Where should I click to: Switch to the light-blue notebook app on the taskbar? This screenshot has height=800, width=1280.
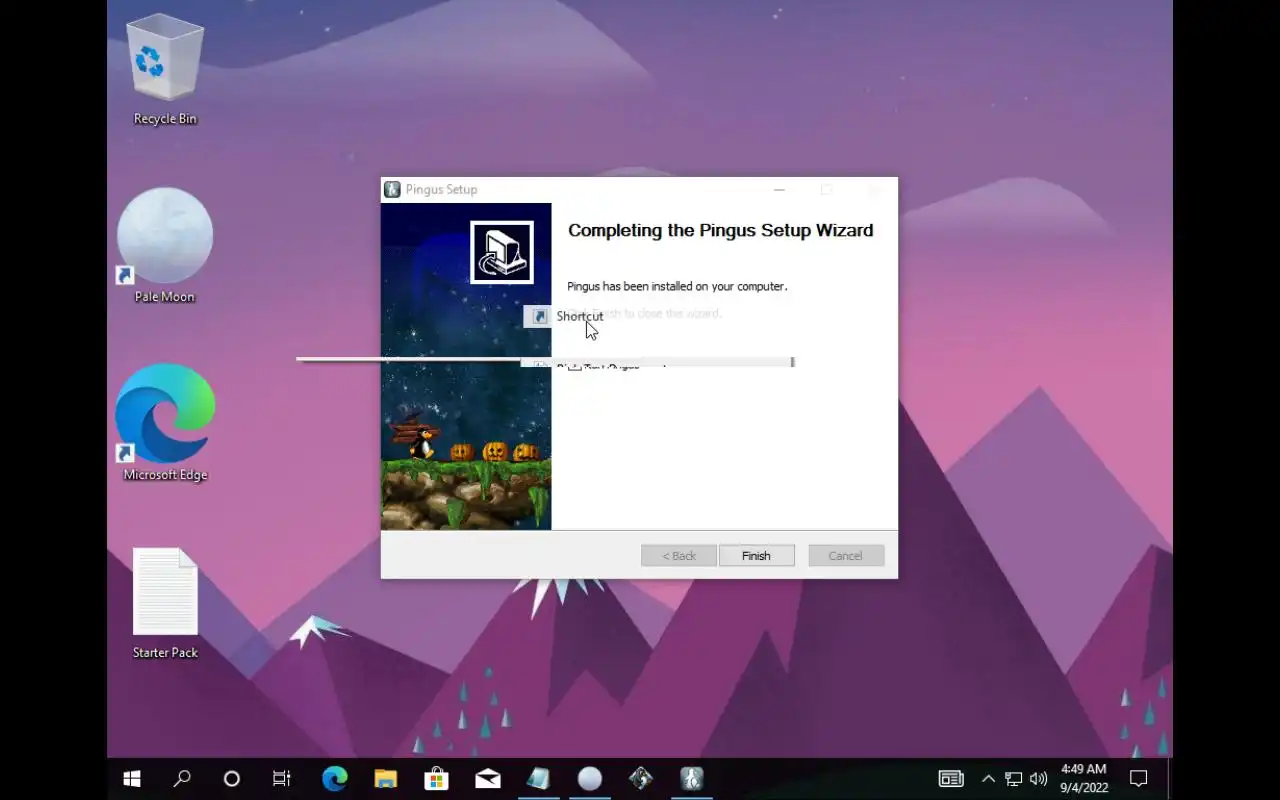(x=539, y=779)
